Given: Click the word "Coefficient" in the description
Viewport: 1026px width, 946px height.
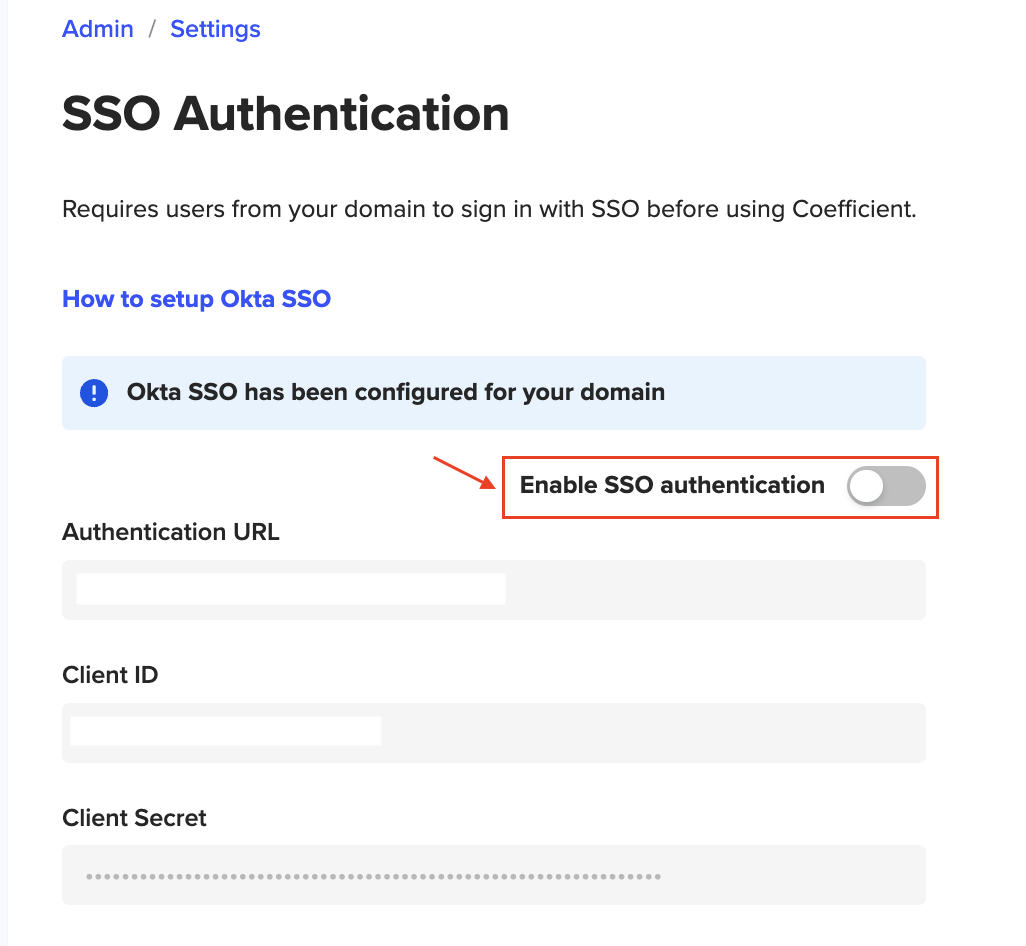Looking at the screenshot, I should tap(851, 210).
